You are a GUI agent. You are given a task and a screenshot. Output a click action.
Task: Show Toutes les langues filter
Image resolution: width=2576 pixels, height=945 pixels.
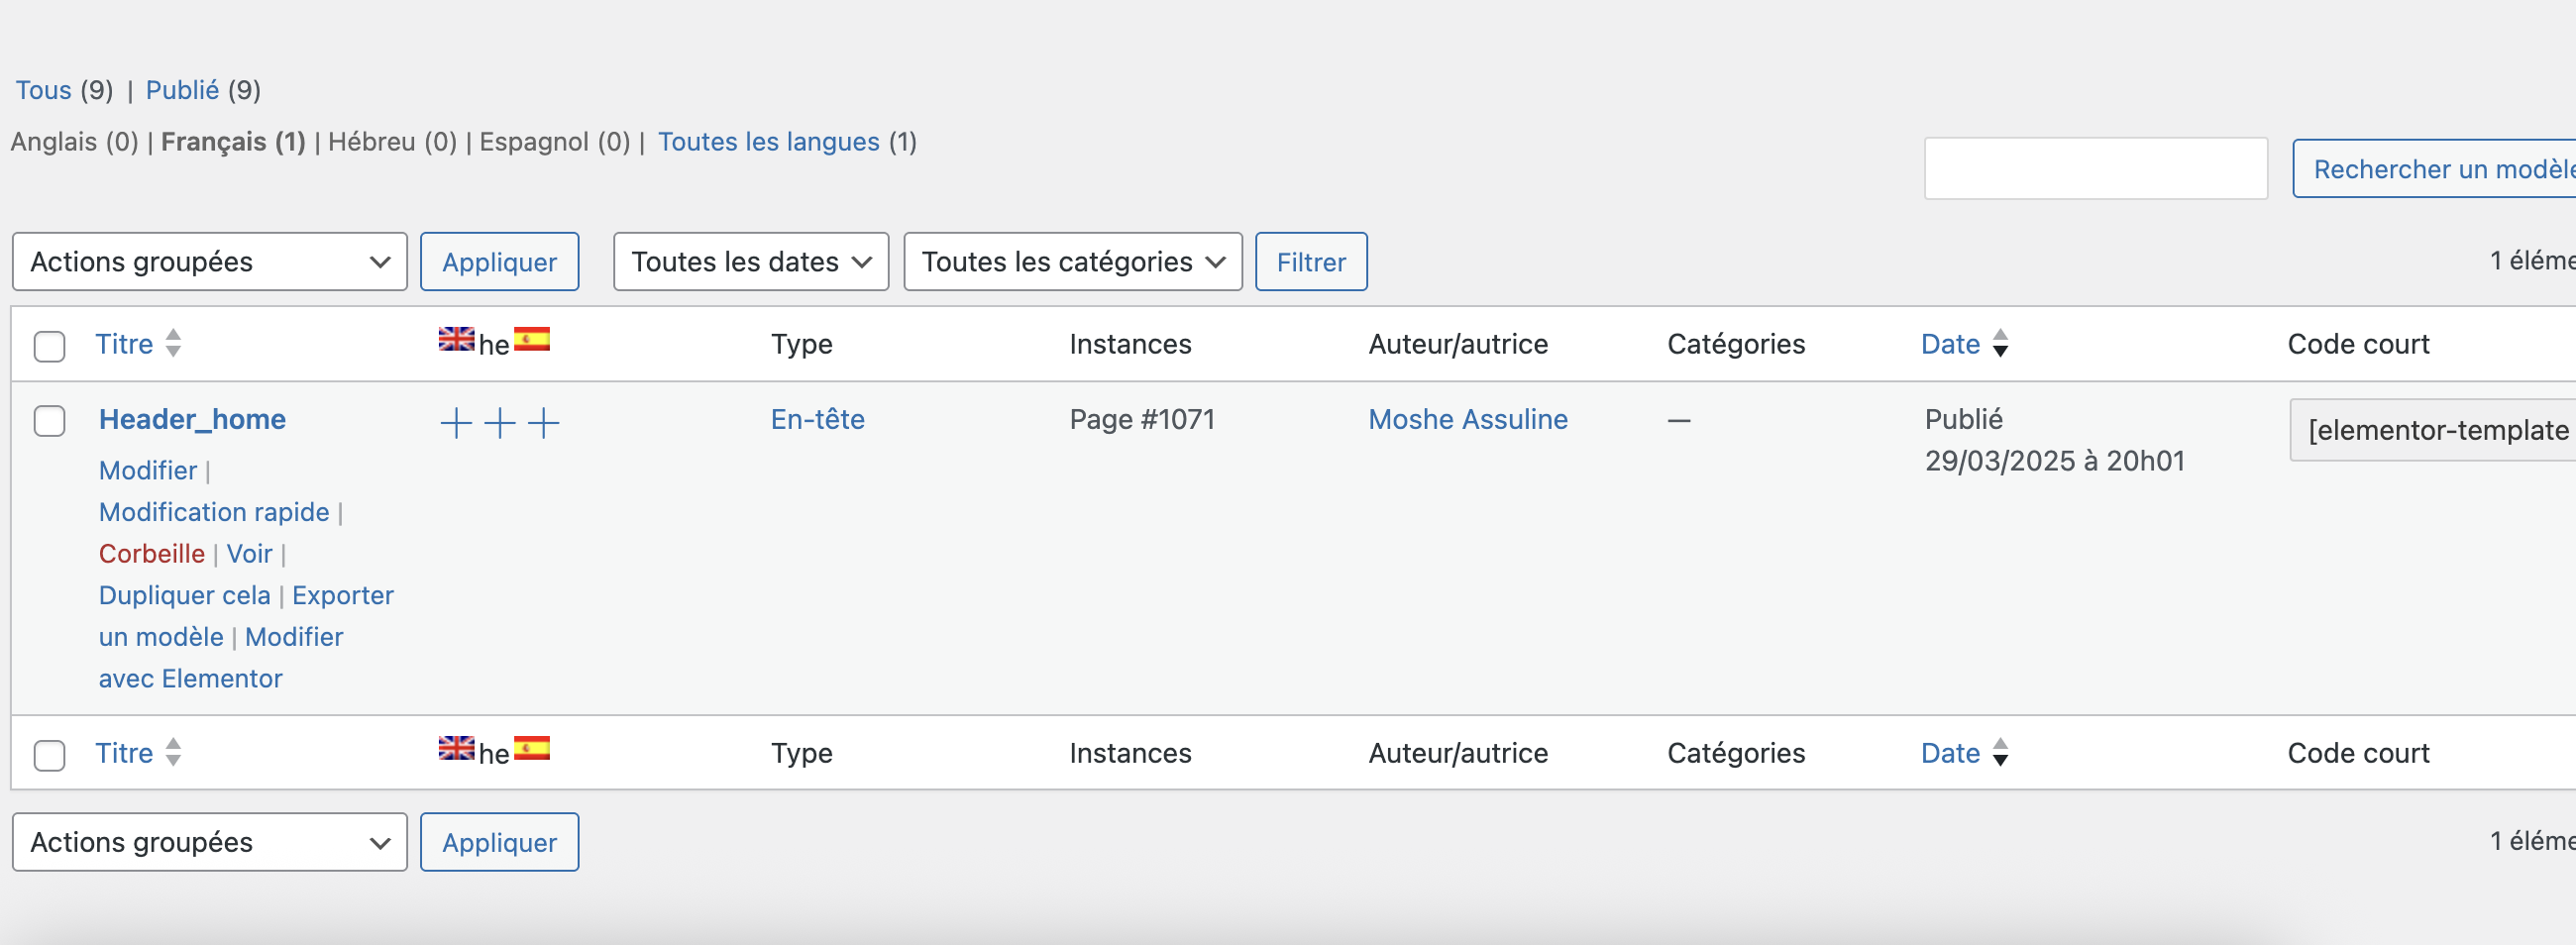768,142
